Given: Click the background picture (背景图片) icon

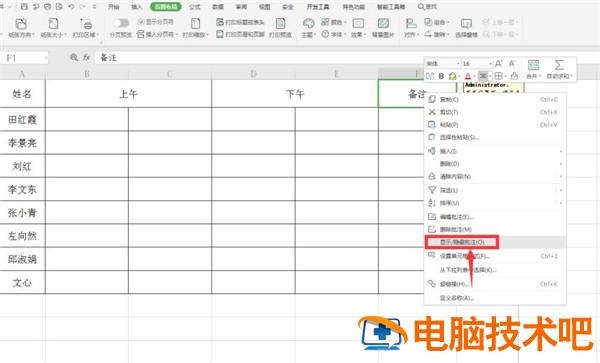Looking at the screenshot, I should pos(383,24).
